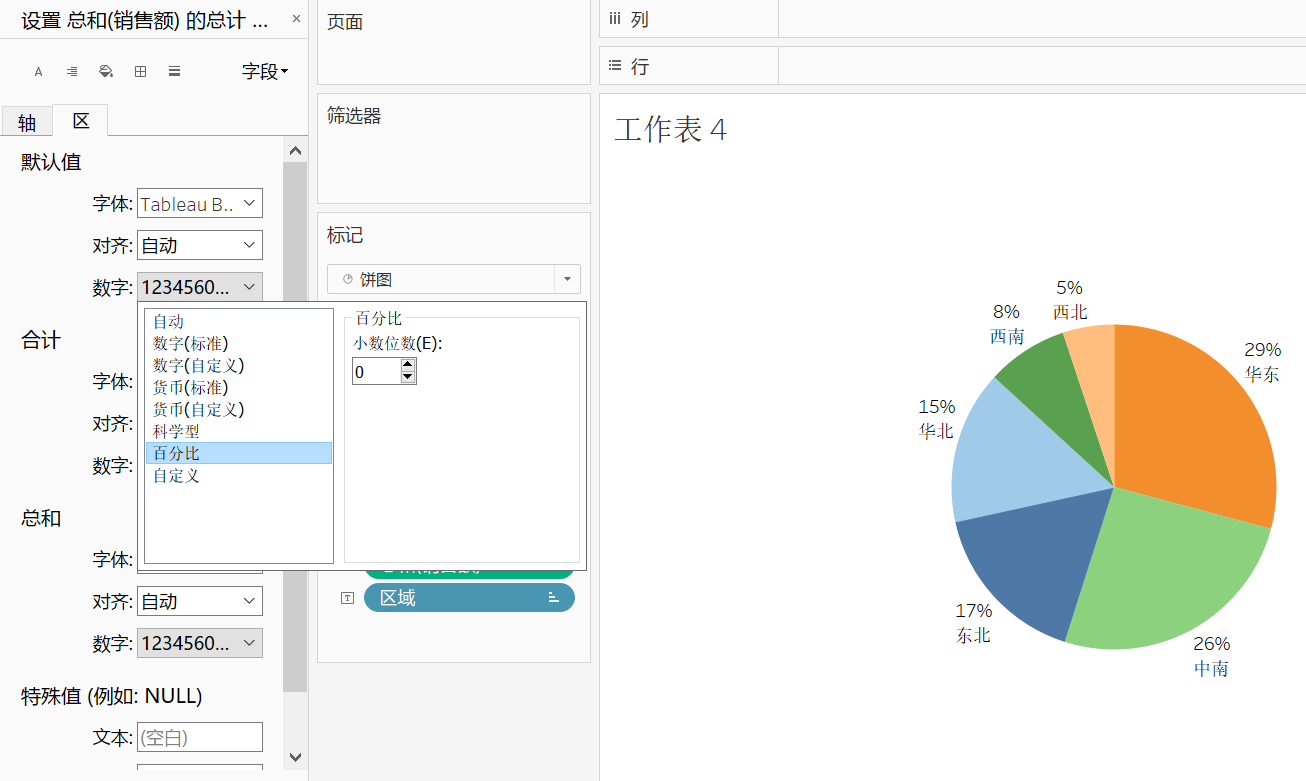
Task: Click the 特殊值 文本 field showing (空白)
Action: point(200,737)
